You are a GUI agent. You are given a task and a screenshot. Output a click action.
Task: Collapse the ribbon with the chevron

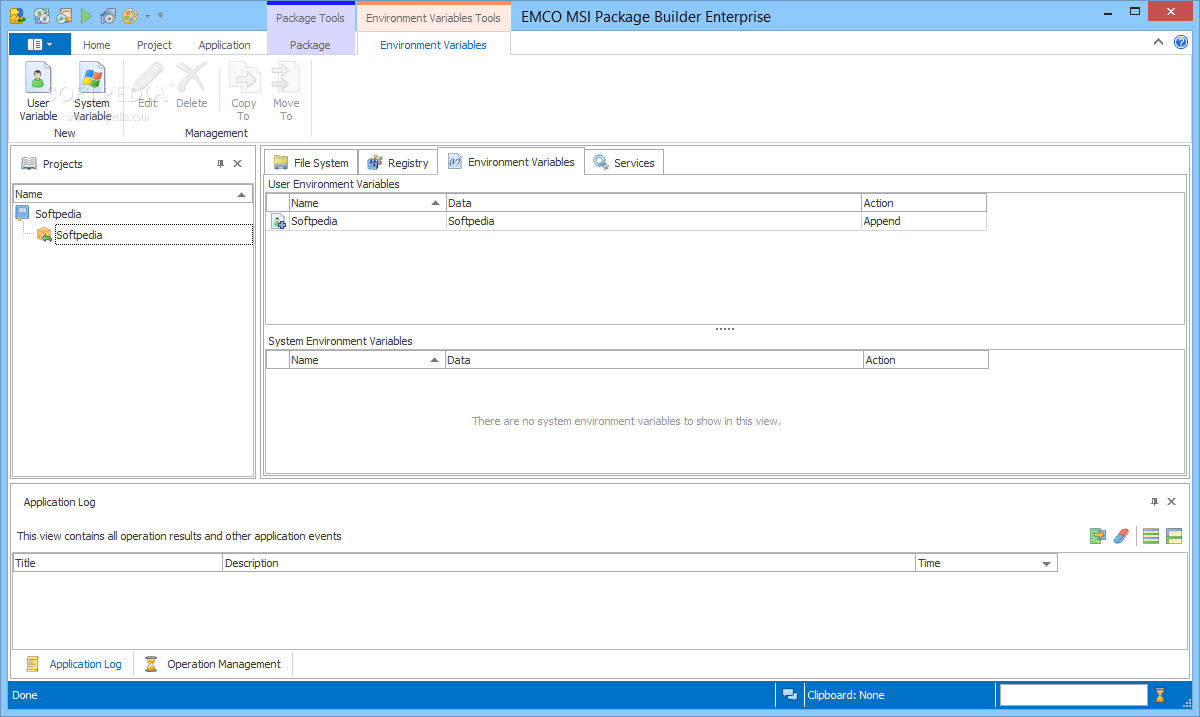point(1158,42)
